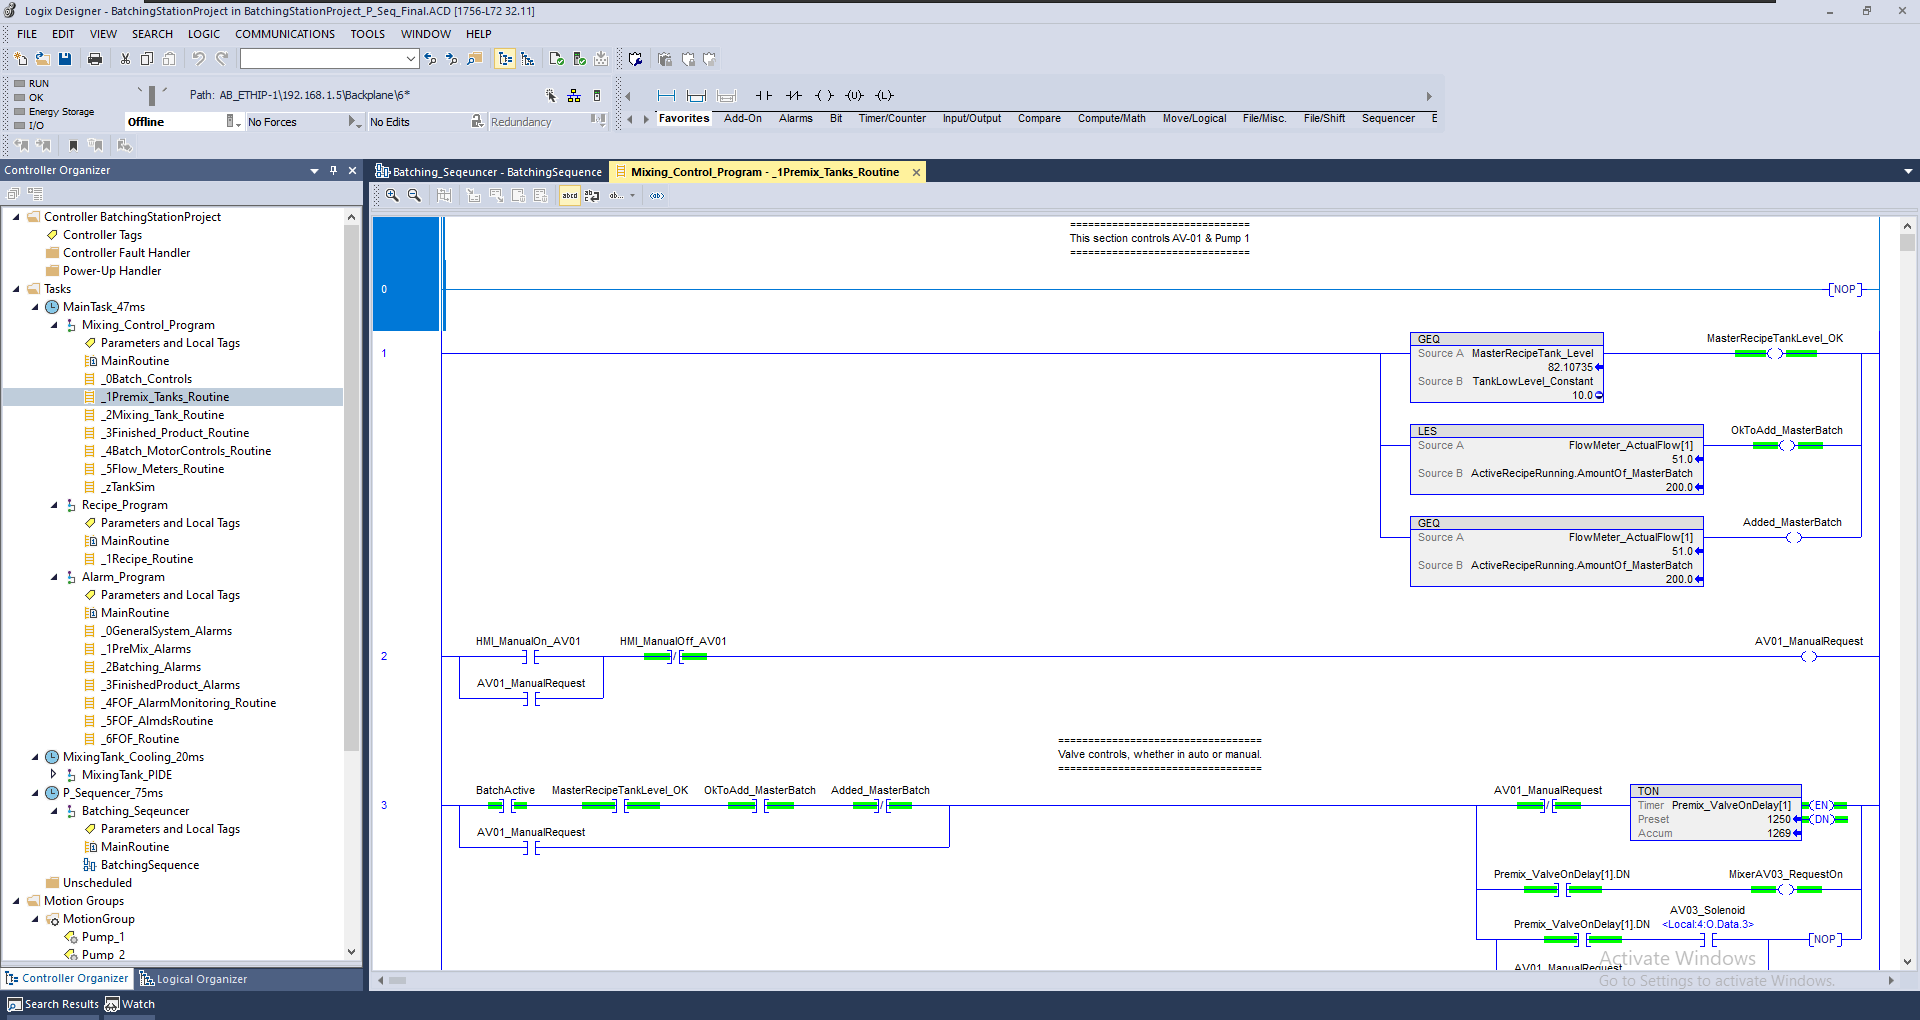The height and width of the screenshot is (1020, 1920).
Task: Click the Controller Organizer vertical scrollbar
Action: click(351, 490)
